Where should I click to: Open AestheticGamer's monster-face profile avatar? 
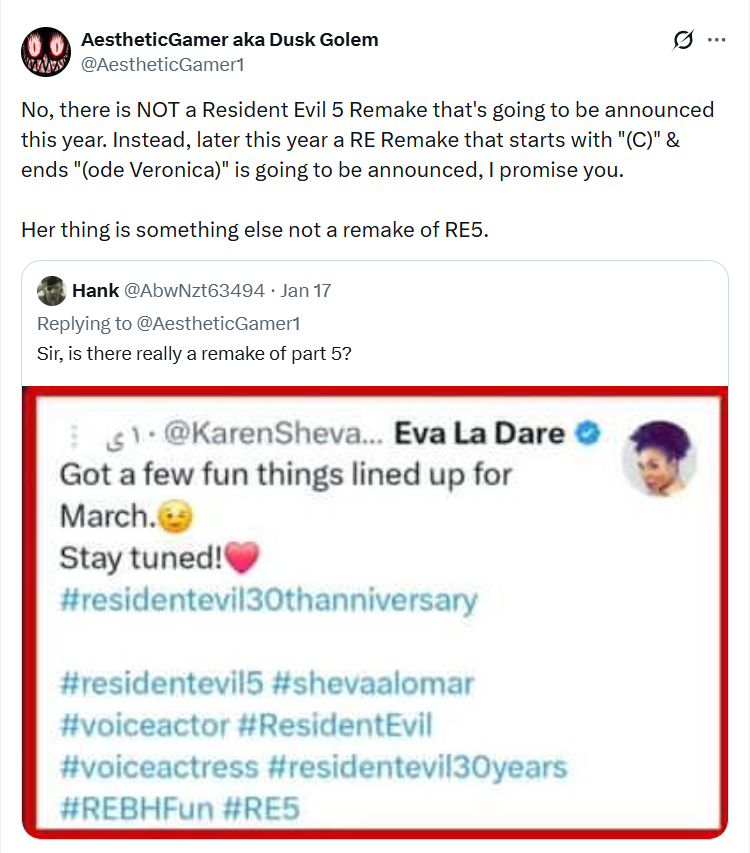coord(46,52)
